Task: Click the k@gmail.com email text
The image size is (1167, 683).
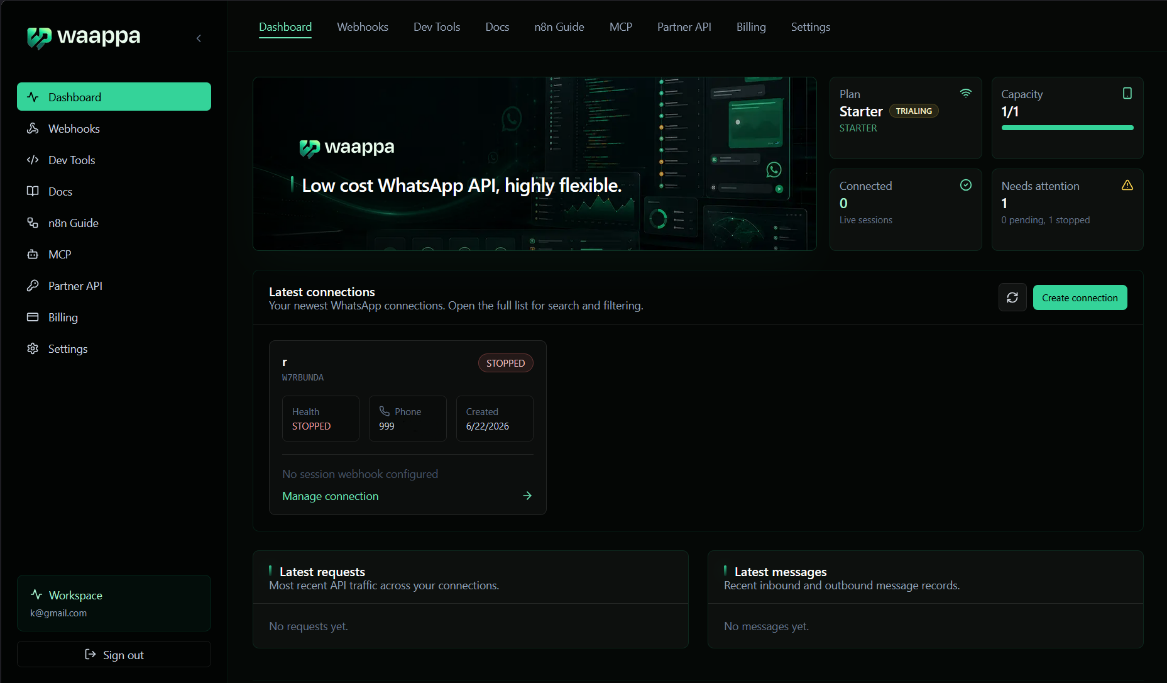Action: pos(58,613)
